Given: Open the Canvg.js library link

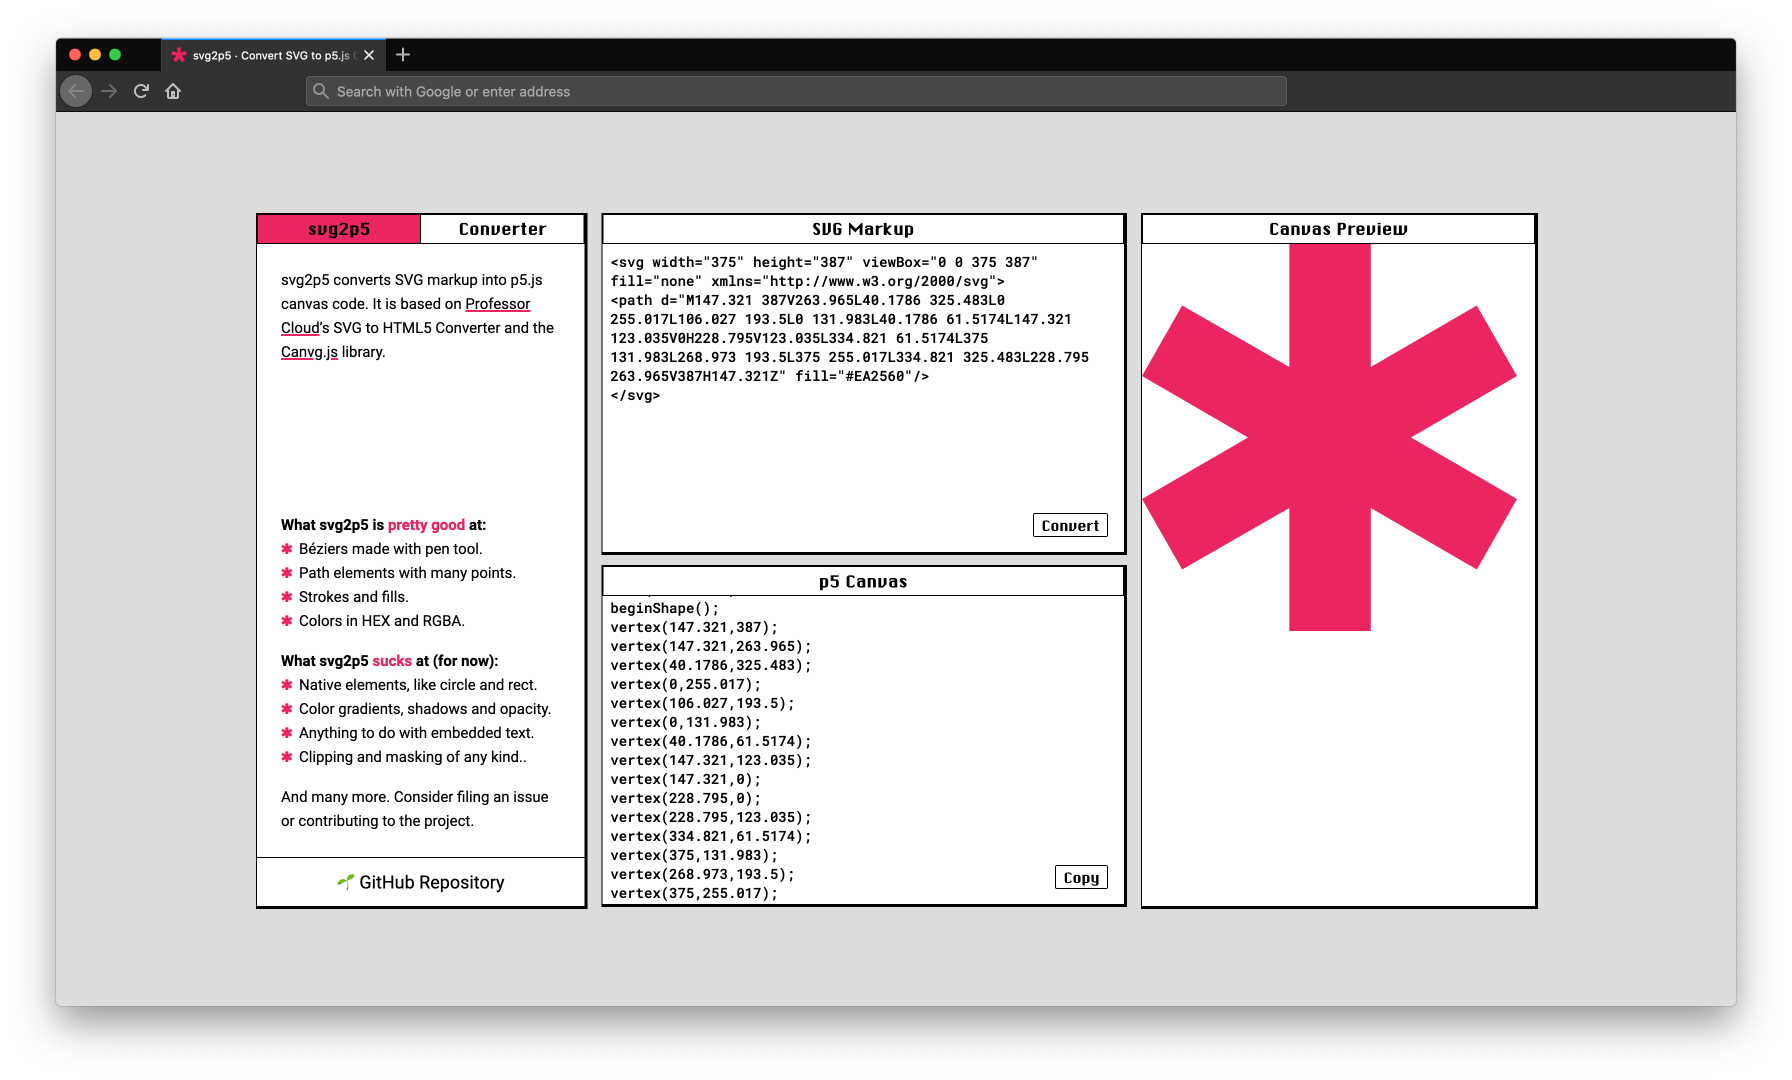Looking at the screenshot, I should (x=309, y=352).
